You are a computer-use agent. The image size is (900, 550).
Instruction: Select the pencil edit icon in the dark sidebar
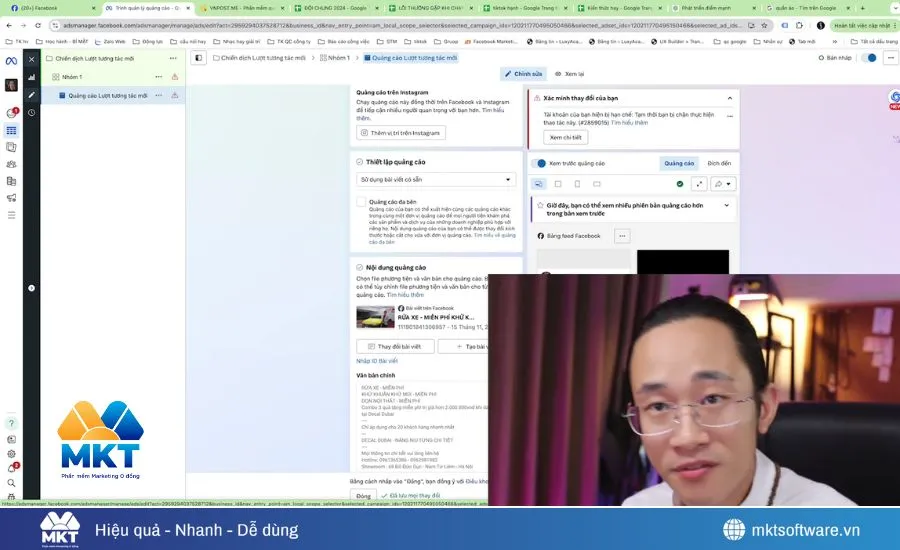(x=32, y=95)
